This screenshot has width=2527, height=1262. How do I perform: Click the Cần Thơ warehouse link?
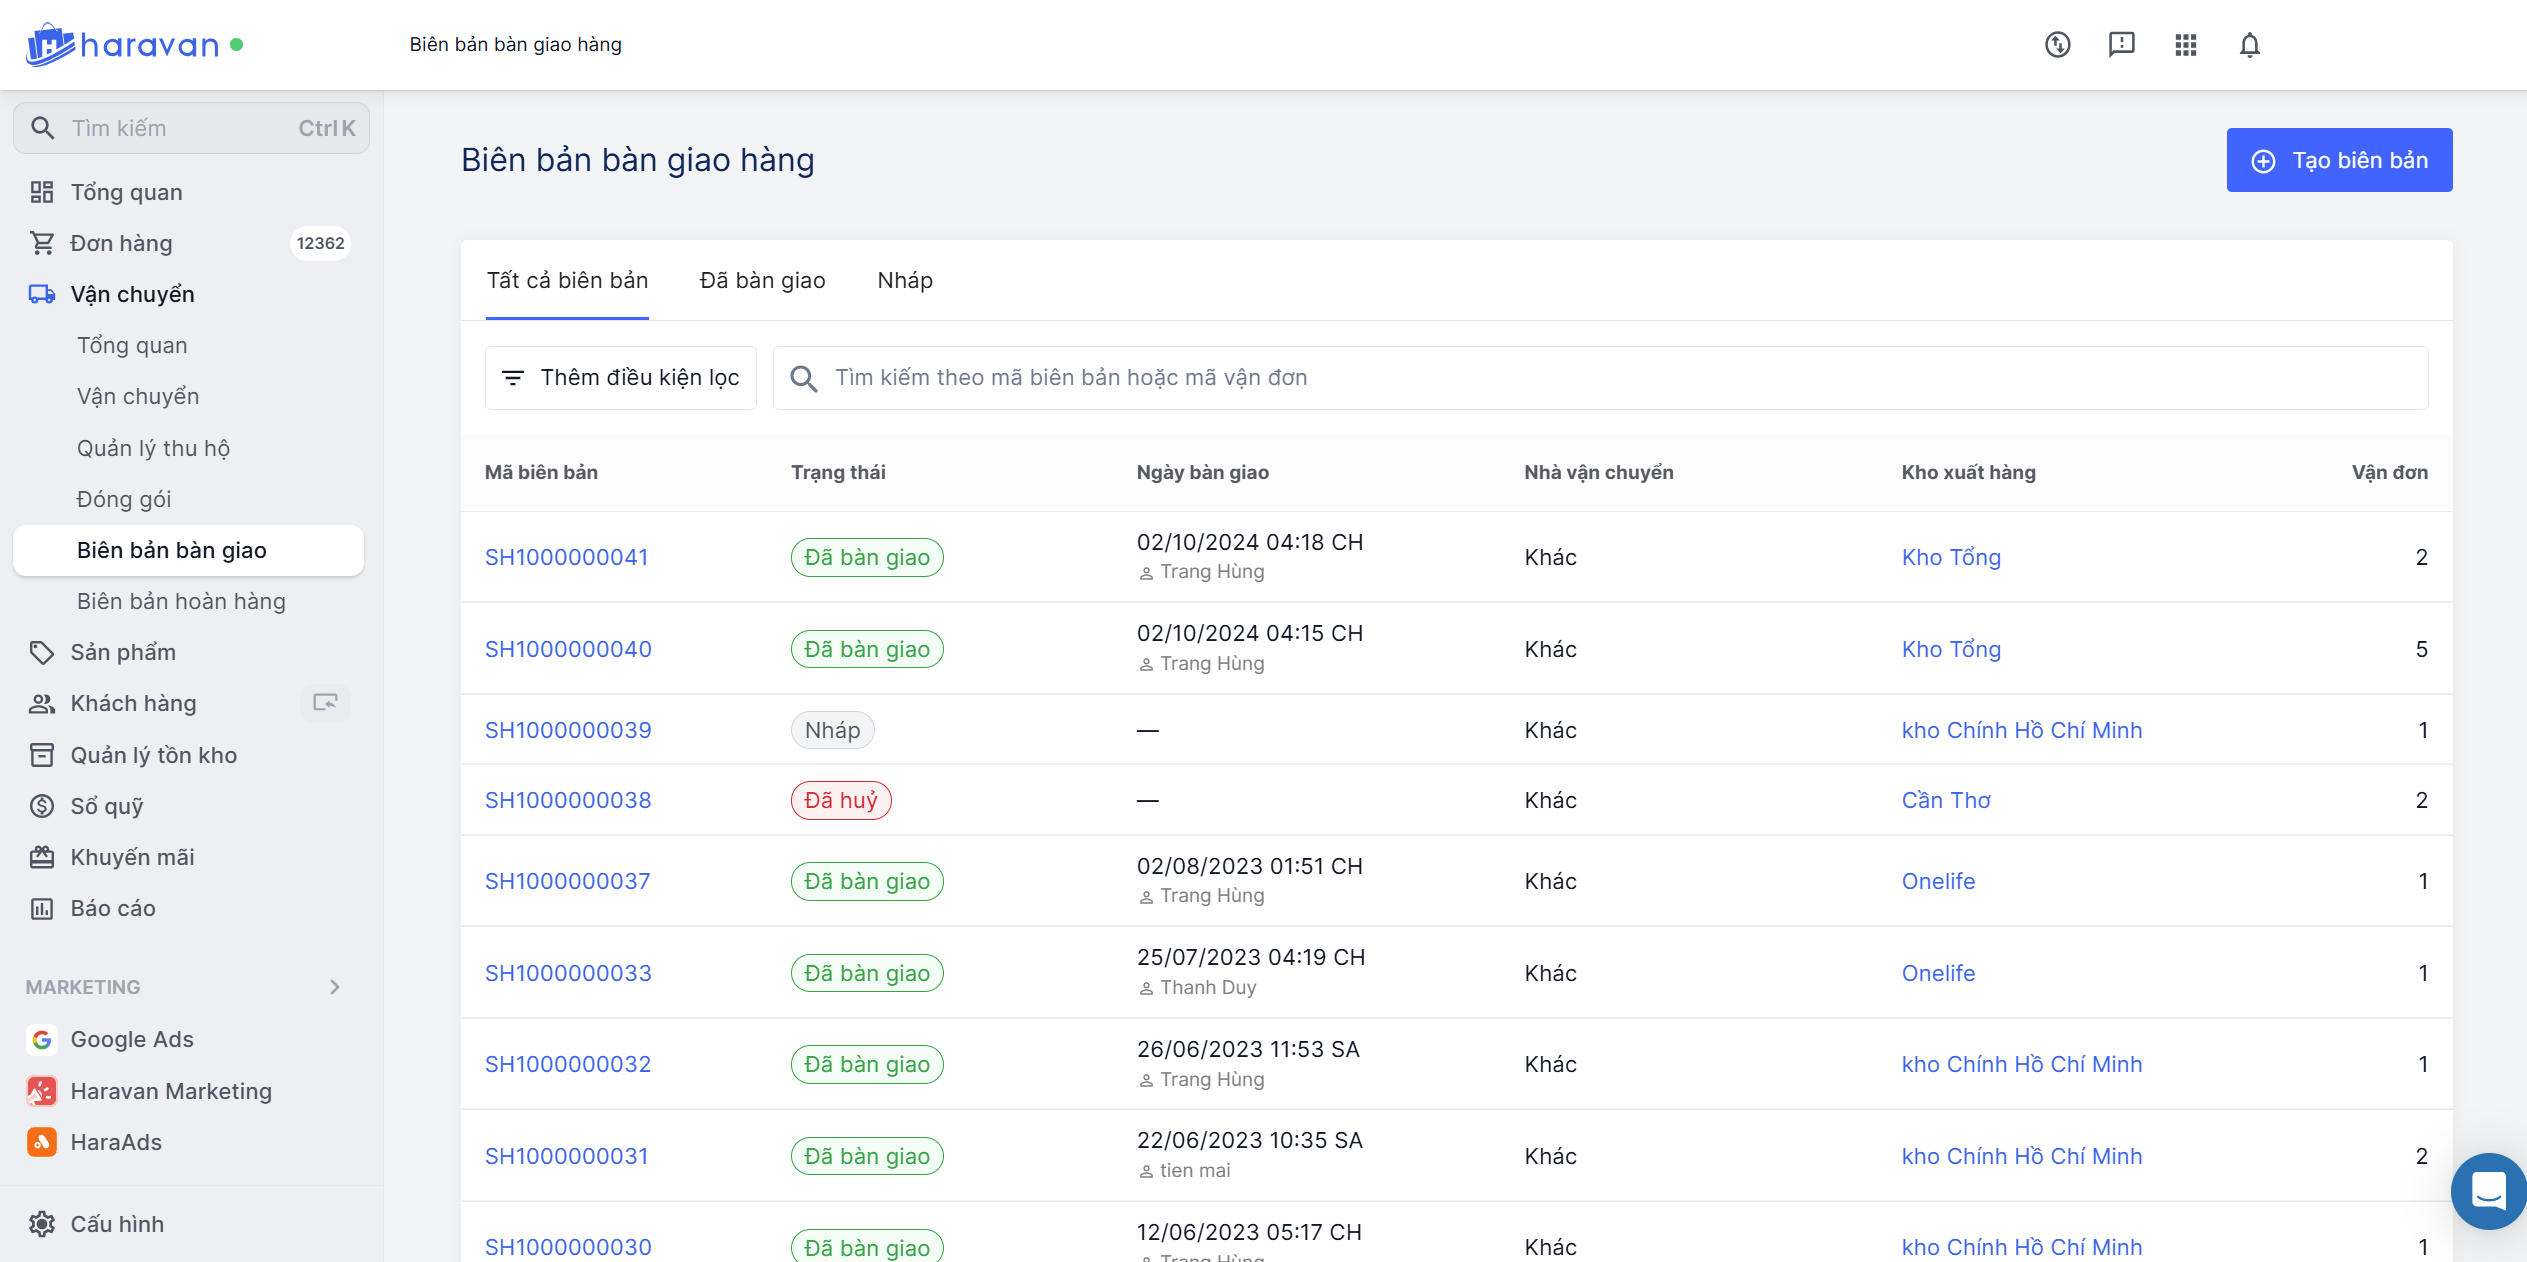pyautogui.click(x=1945, y=801)
